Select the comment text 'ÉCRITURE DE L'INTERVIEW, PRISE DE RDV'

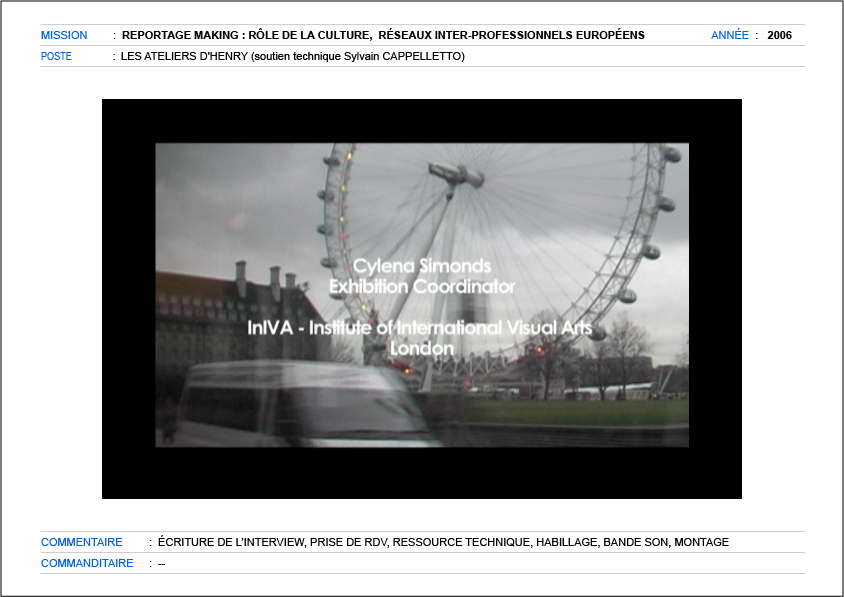[272, 542]
